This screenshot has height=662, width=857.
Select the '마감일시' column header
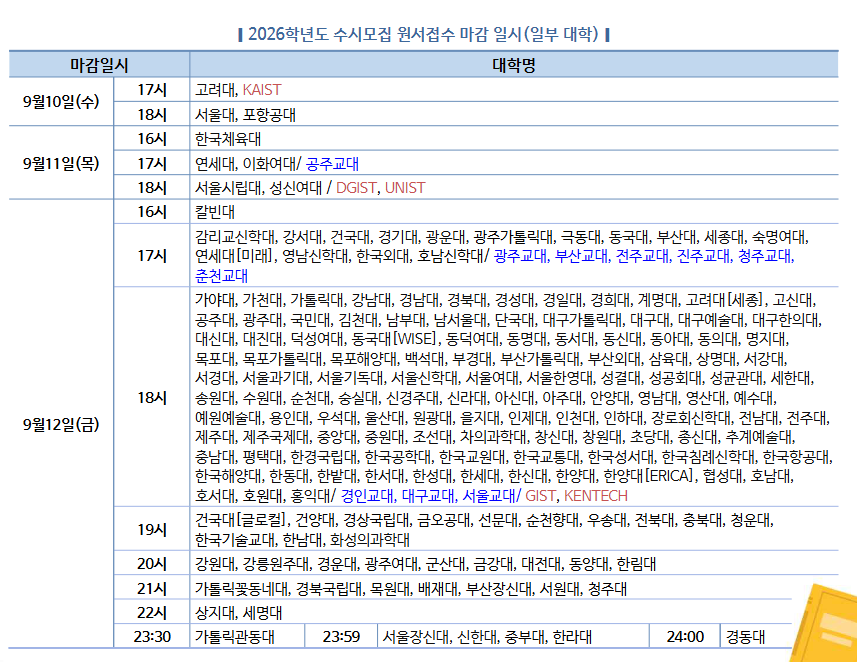point(99,65)
